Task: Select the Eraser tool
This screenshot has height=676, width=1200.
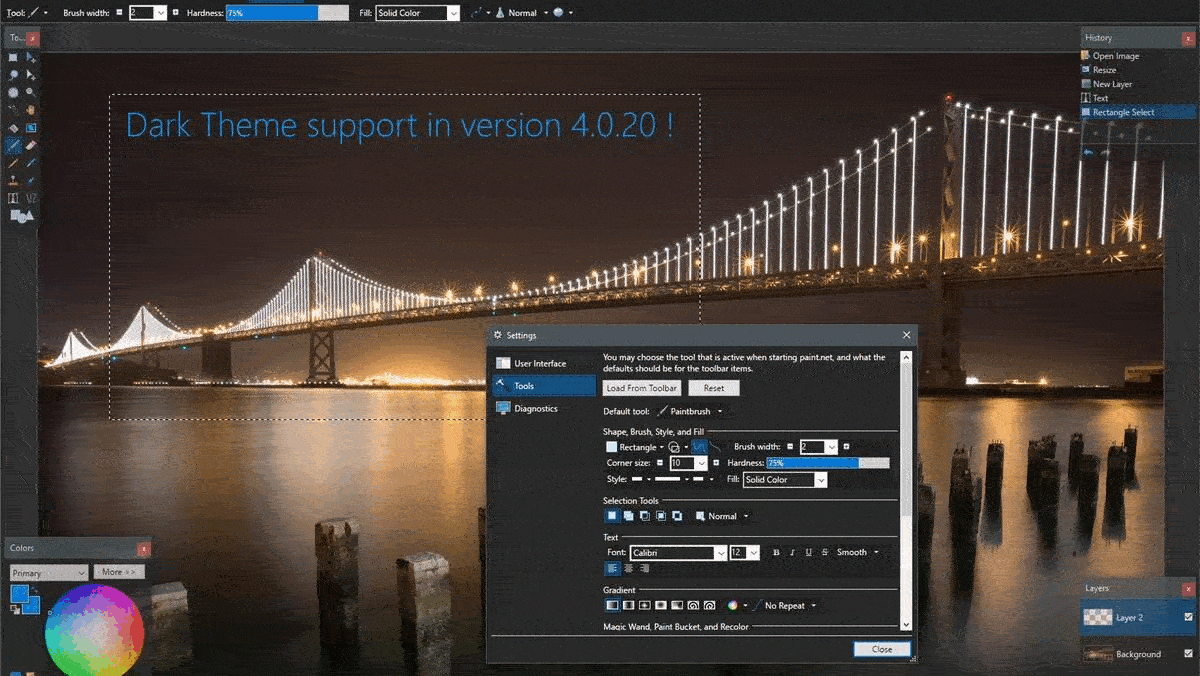Action: [x=30, y=143]
